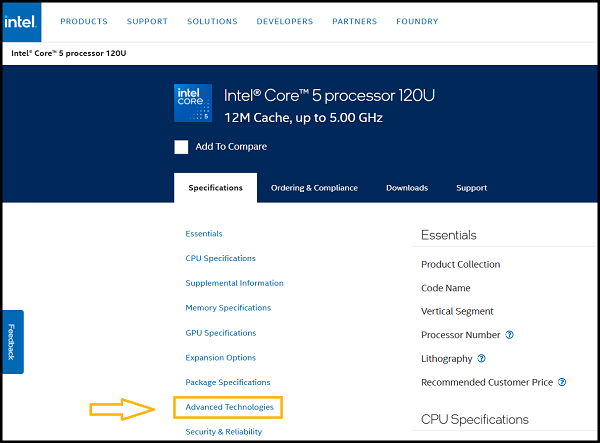The image size is (600, 443).
Task: Open the Partners menu
Action: 354,21
